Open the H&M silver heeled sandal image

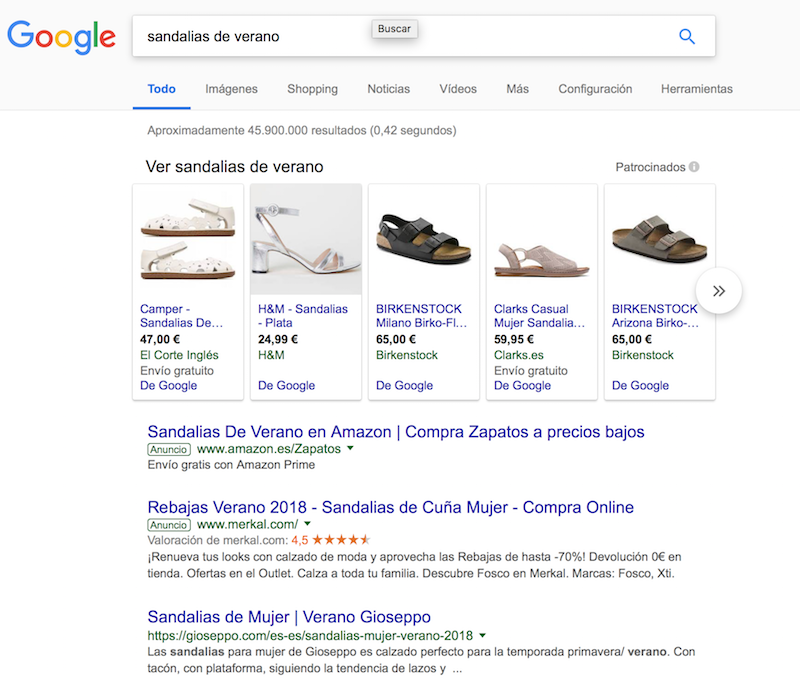(306, 239)
